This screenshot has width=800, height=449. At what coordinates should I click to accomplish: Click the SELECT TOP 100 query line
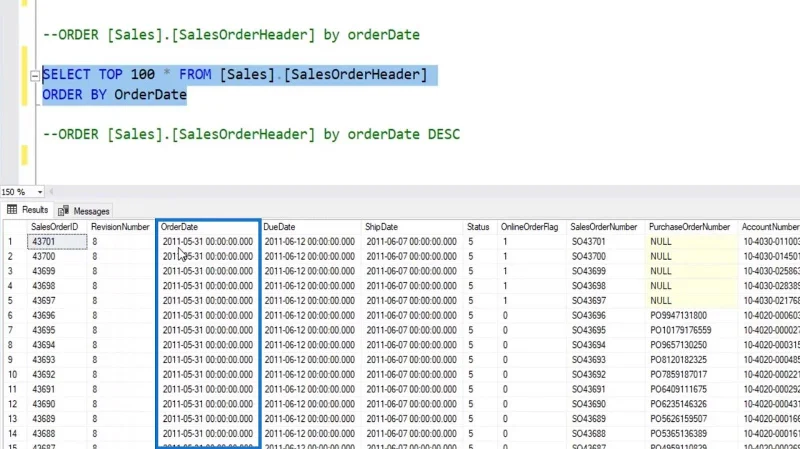click(x=235, y=74)
